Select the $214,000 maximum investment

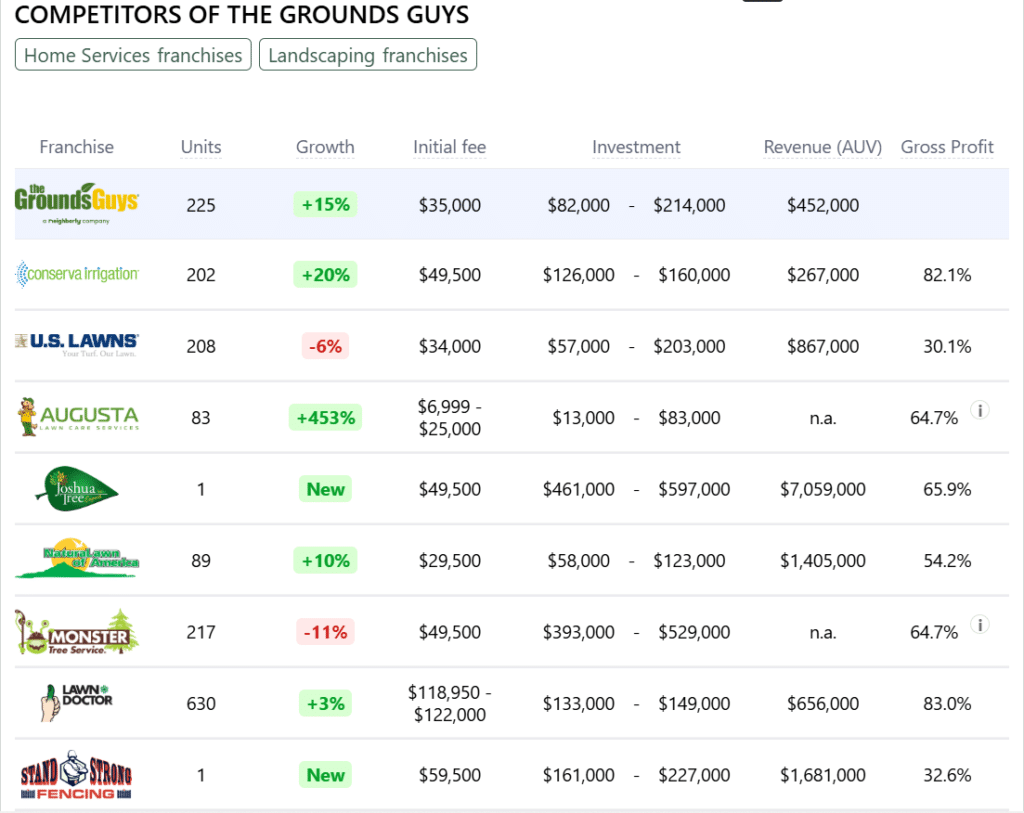tap(689, 205)
